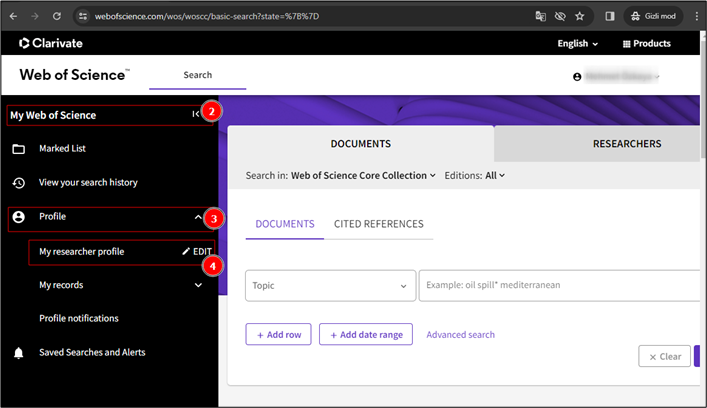Click the Marked List folder icon
The width and height of the screenshot is (707, 408).
18,149
